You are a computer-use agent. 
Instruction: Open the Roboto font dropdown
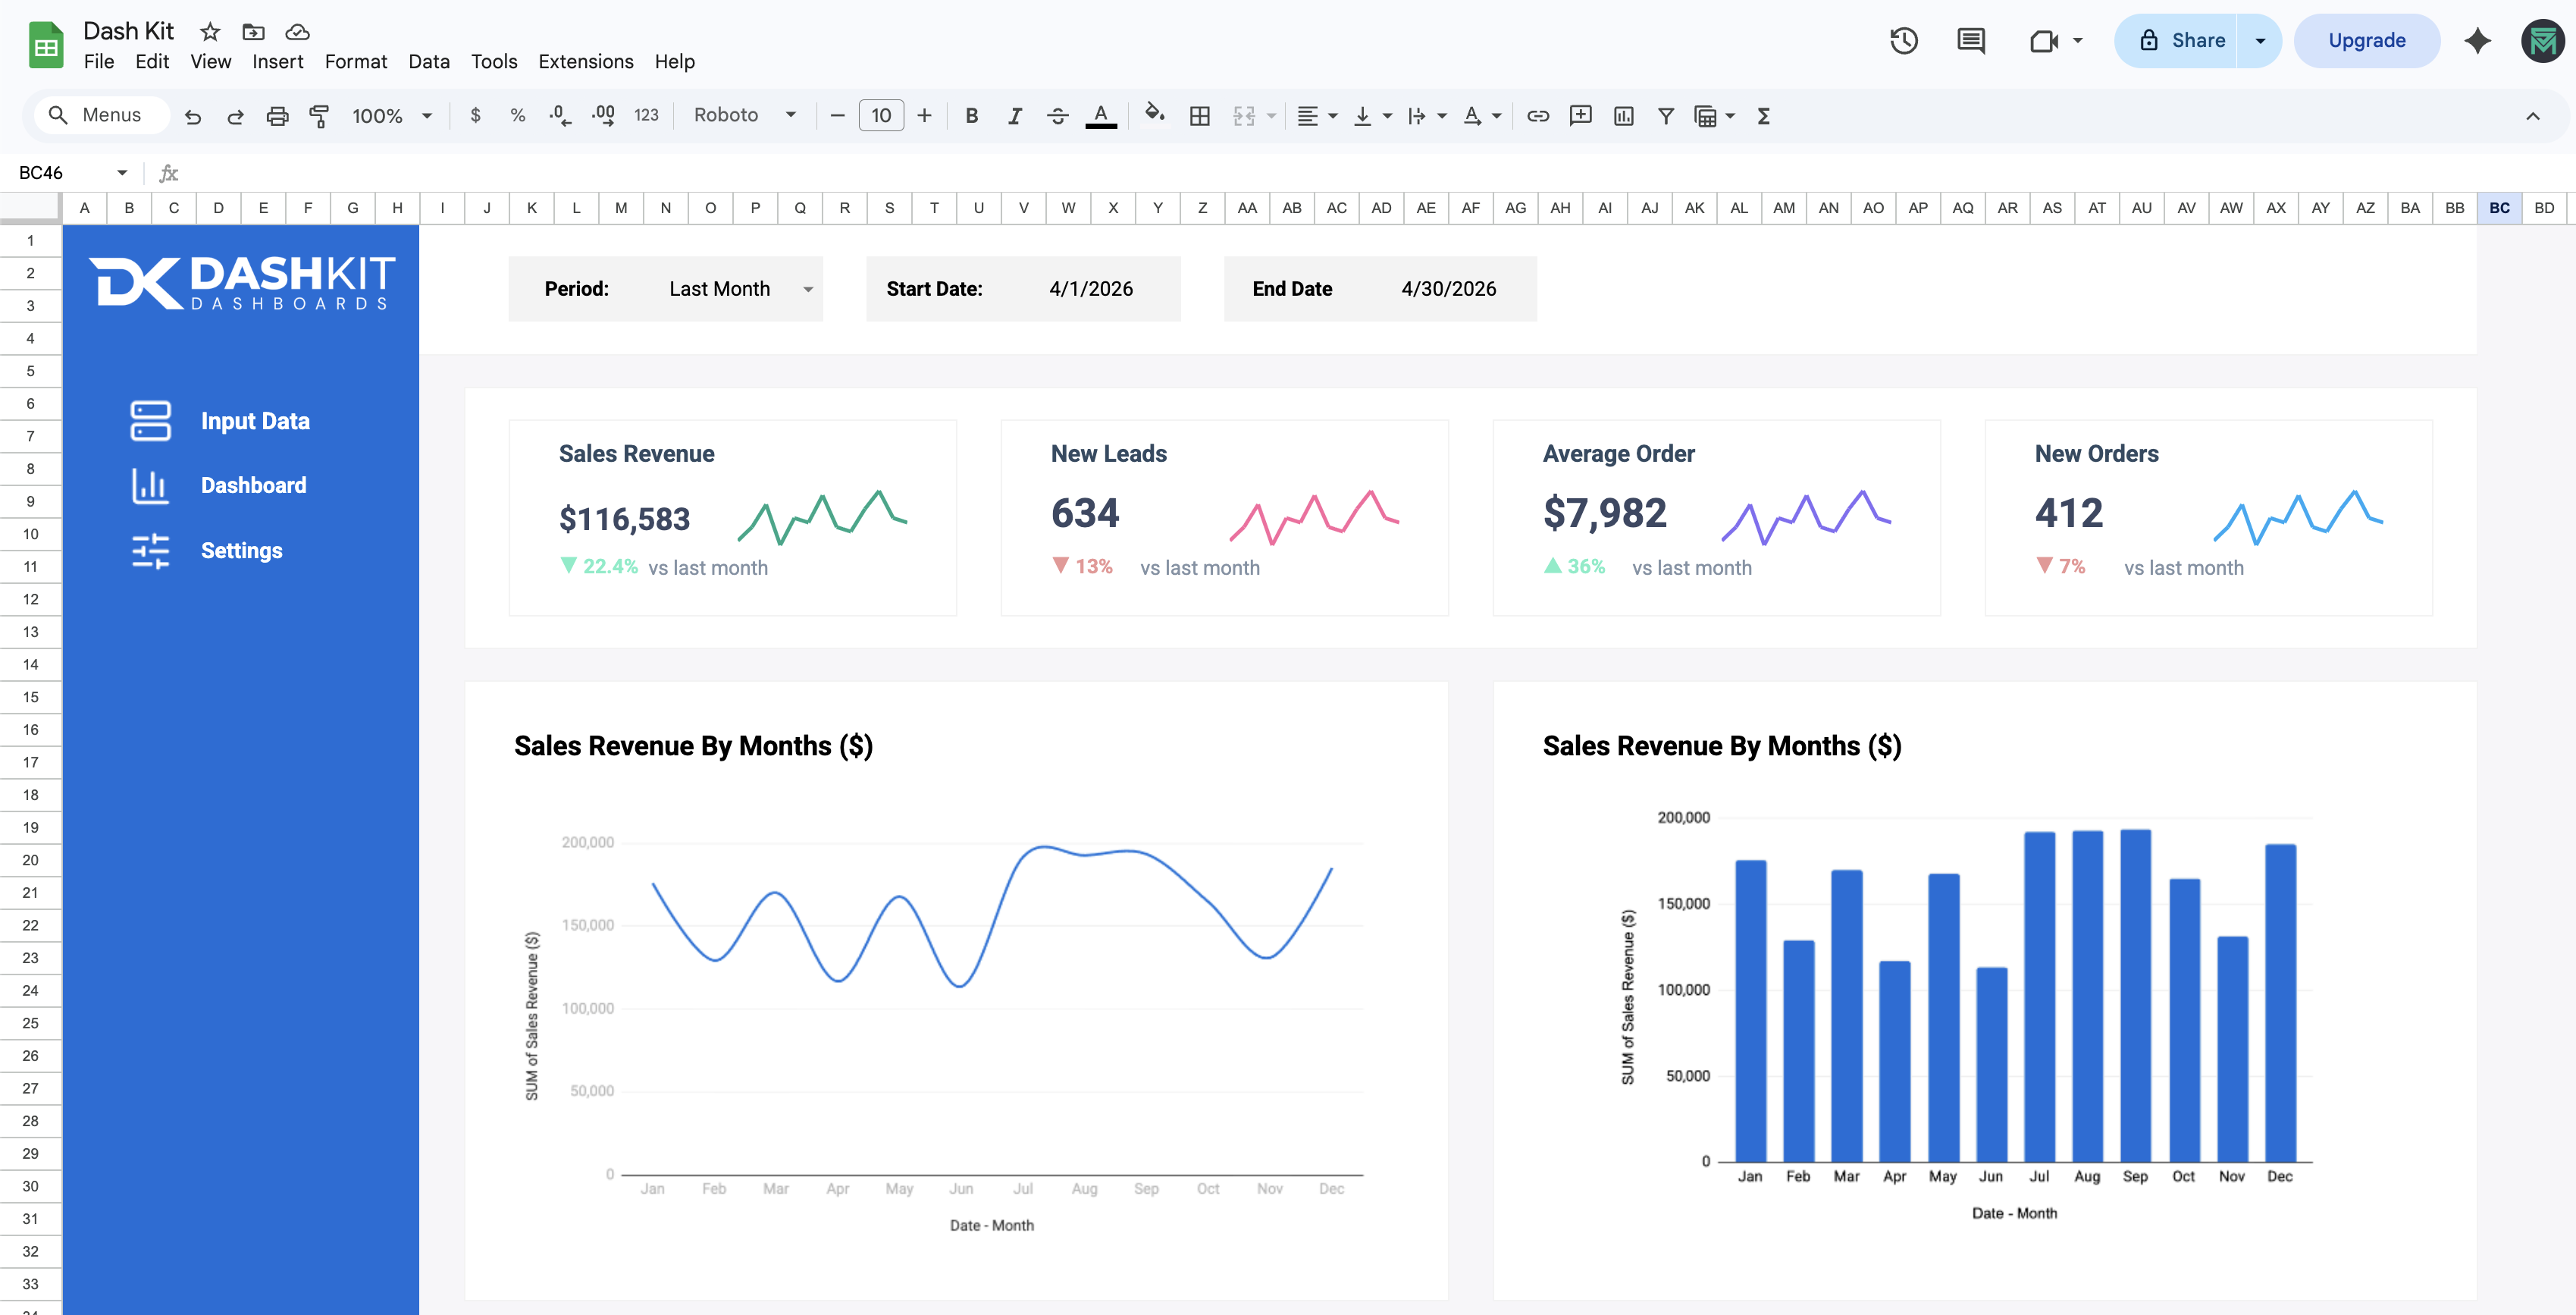click(745, 115)
